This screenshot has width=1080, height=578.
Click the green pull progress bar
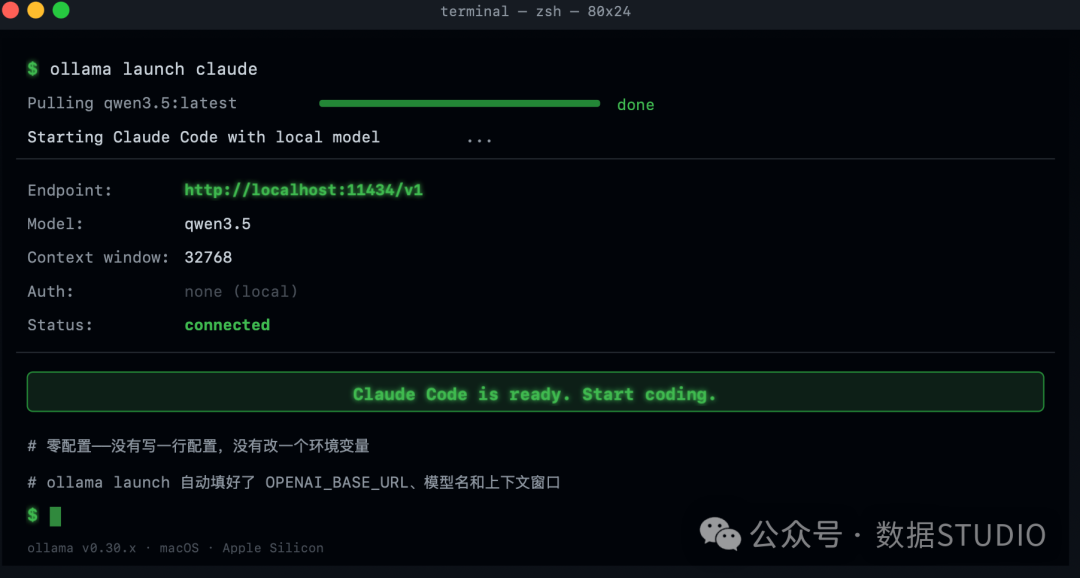tap(459, 103)
